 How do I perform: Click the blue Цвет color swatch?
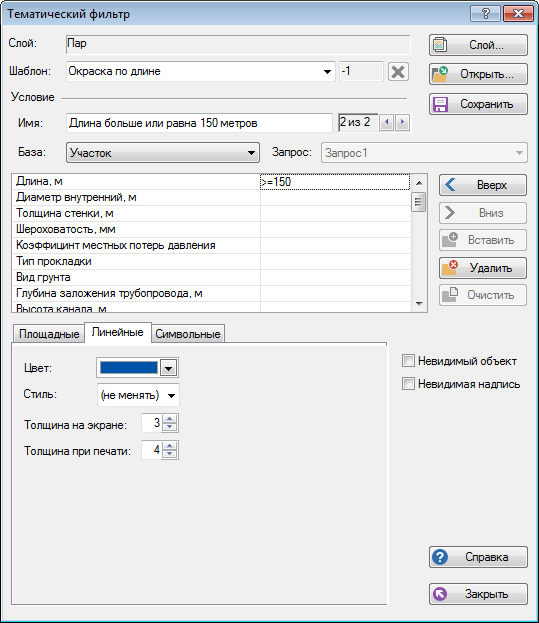tap(129, 368)
